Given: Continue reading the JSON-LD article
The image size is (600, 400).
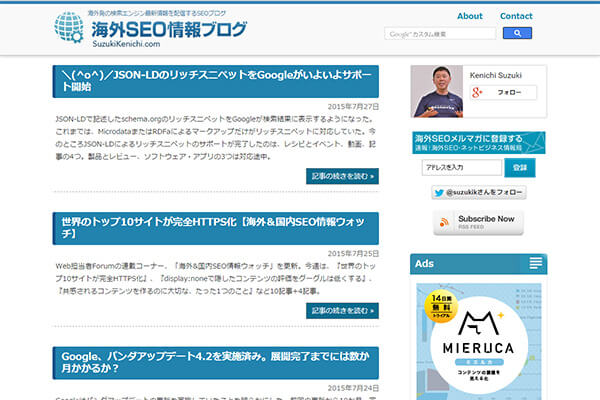Looking at the screenshot, I should 342,176.
